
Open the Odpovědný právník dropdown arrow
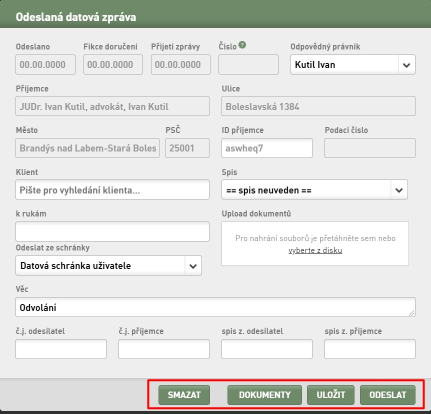pyautogui.click(x=407, y=65)
